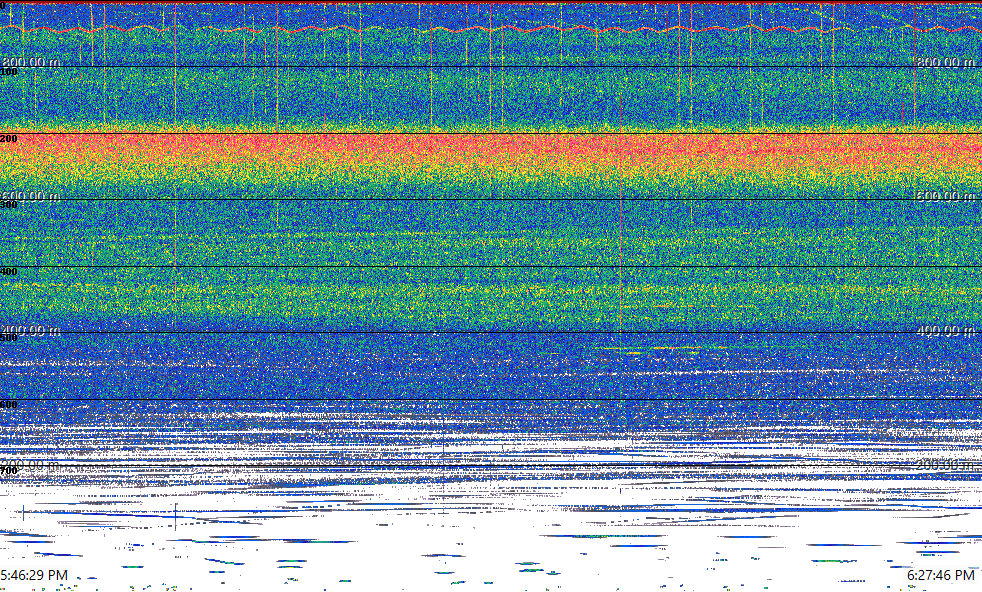Select the 300 depth grid label
The image size is (982, 592).
pos(9,205)
